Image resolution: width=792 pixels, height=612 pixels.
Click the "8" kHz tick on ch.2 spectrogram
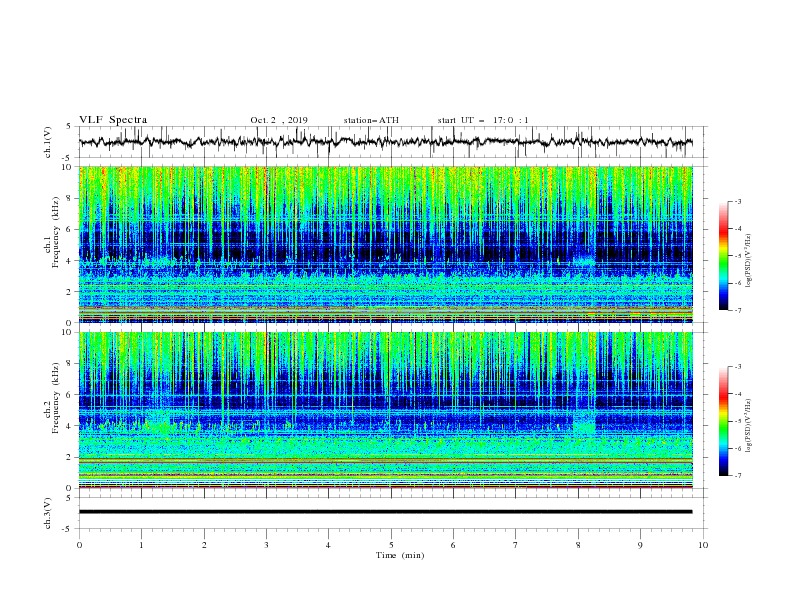(x=70, y=364)
